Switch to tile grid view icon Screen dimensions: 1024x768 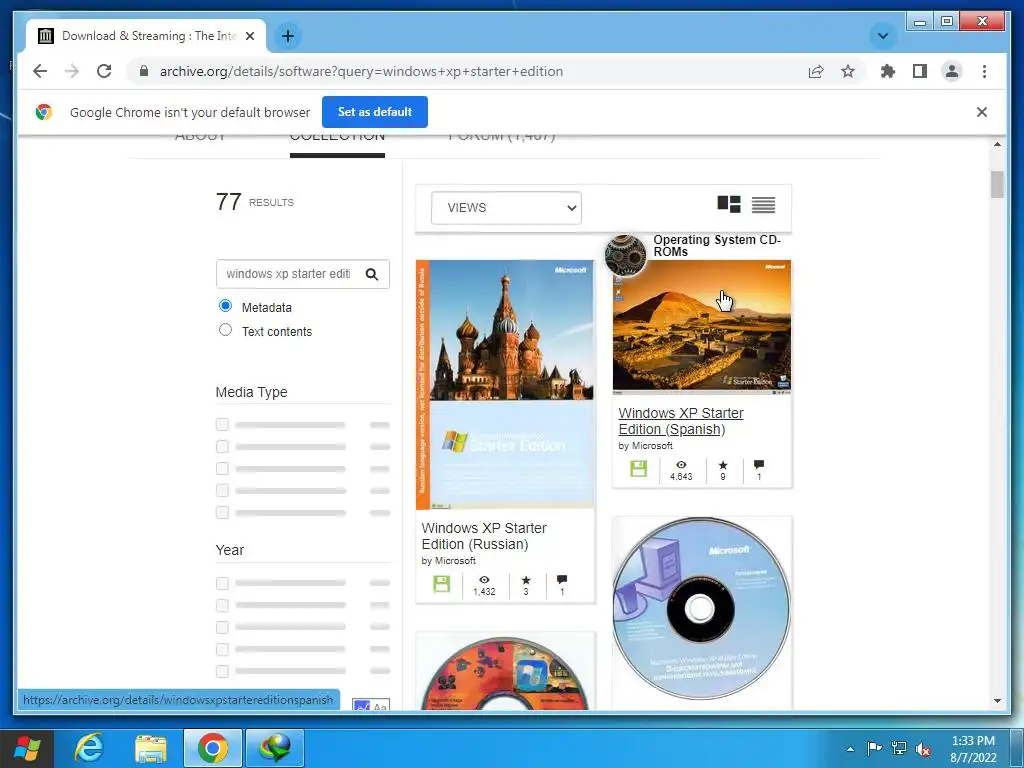[729, 204]
